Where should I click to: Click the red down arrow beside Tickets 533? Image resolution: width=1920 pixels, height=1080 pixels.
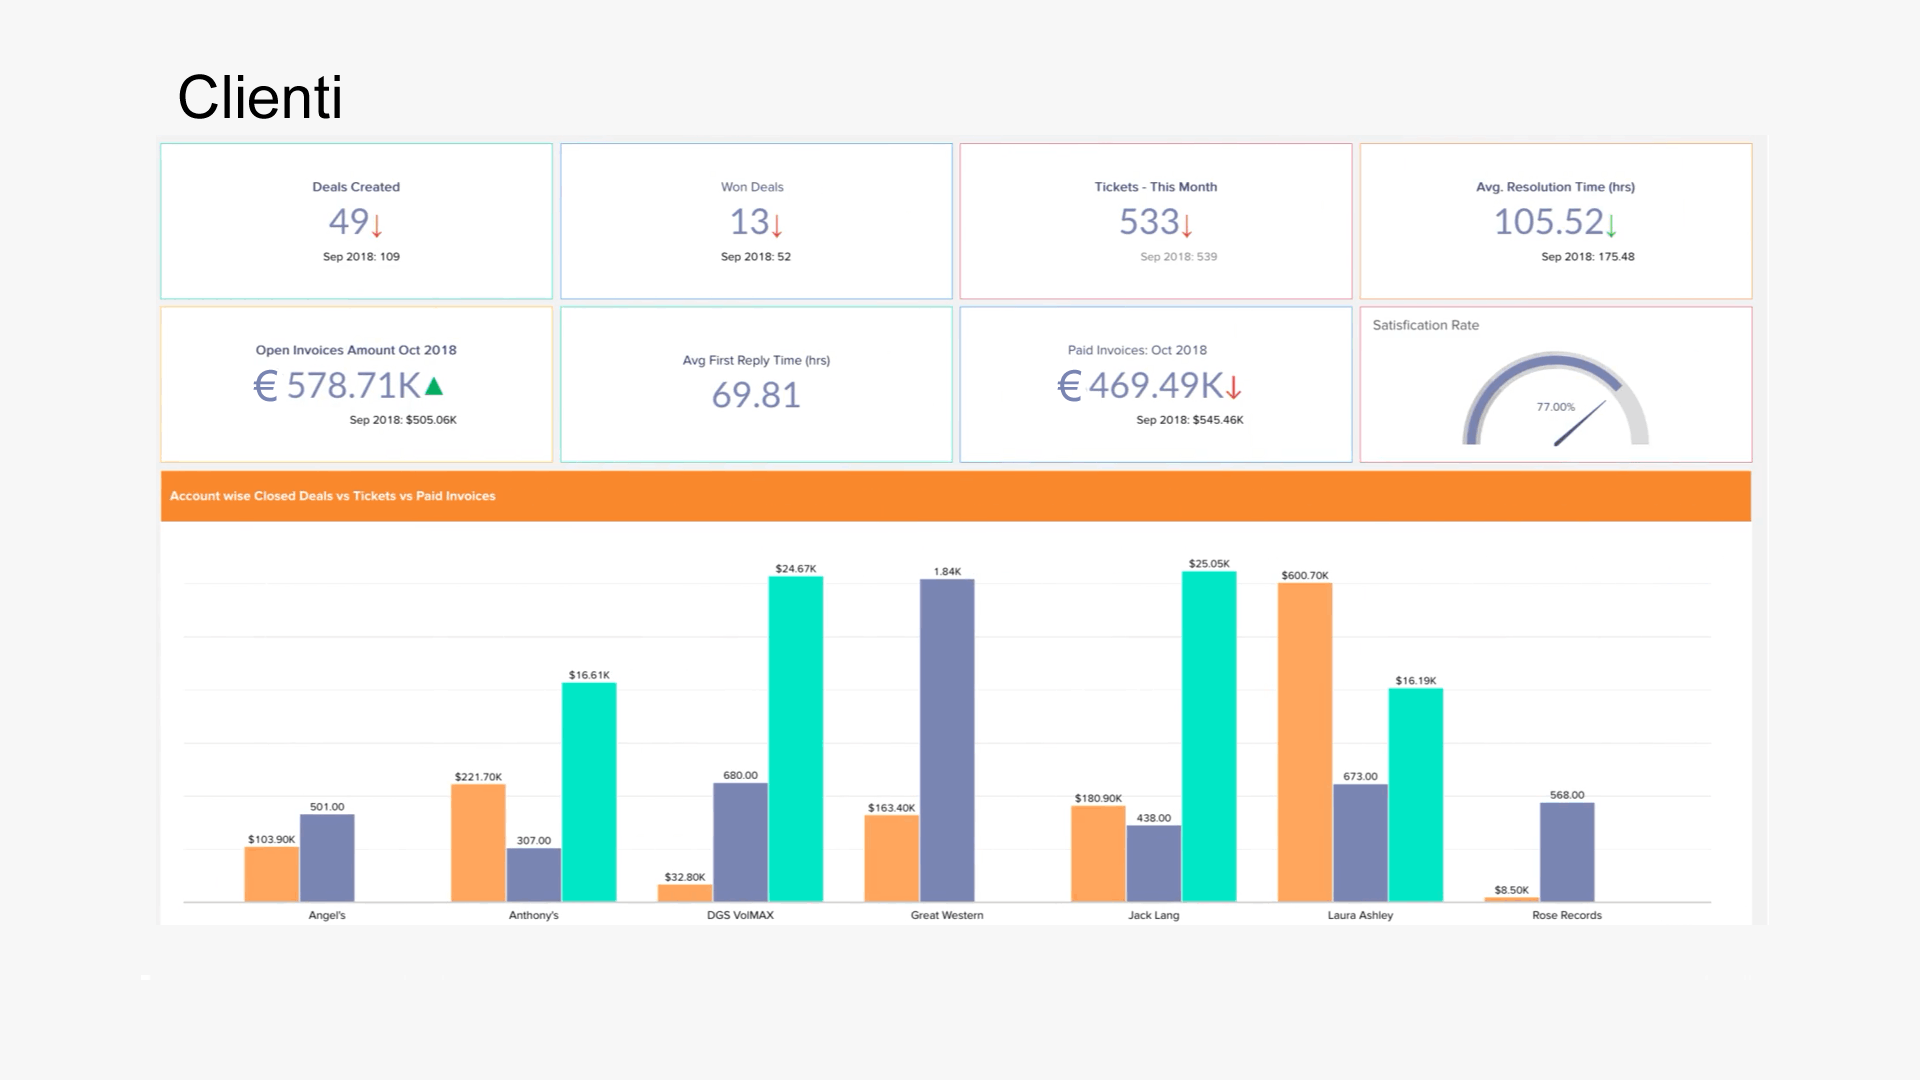1187,226
